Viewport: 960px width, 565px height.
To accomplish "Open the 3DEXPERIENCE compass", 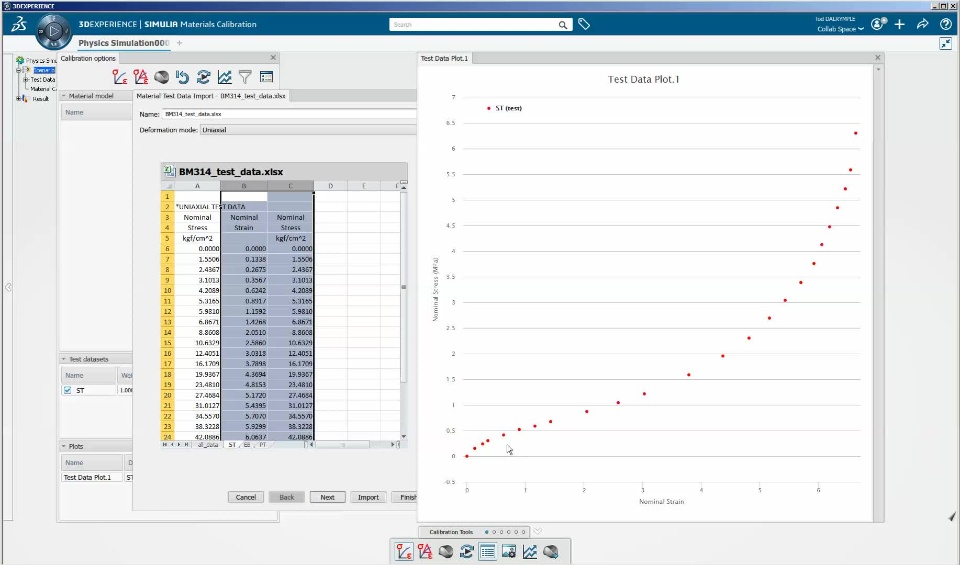I will 54,31.
